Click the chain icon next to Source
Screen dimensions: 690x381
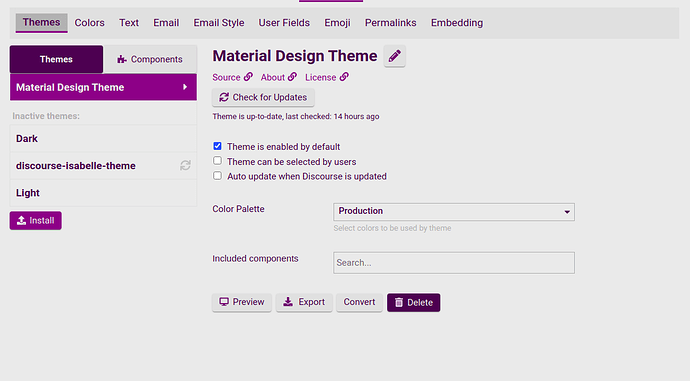pos(248,77)
